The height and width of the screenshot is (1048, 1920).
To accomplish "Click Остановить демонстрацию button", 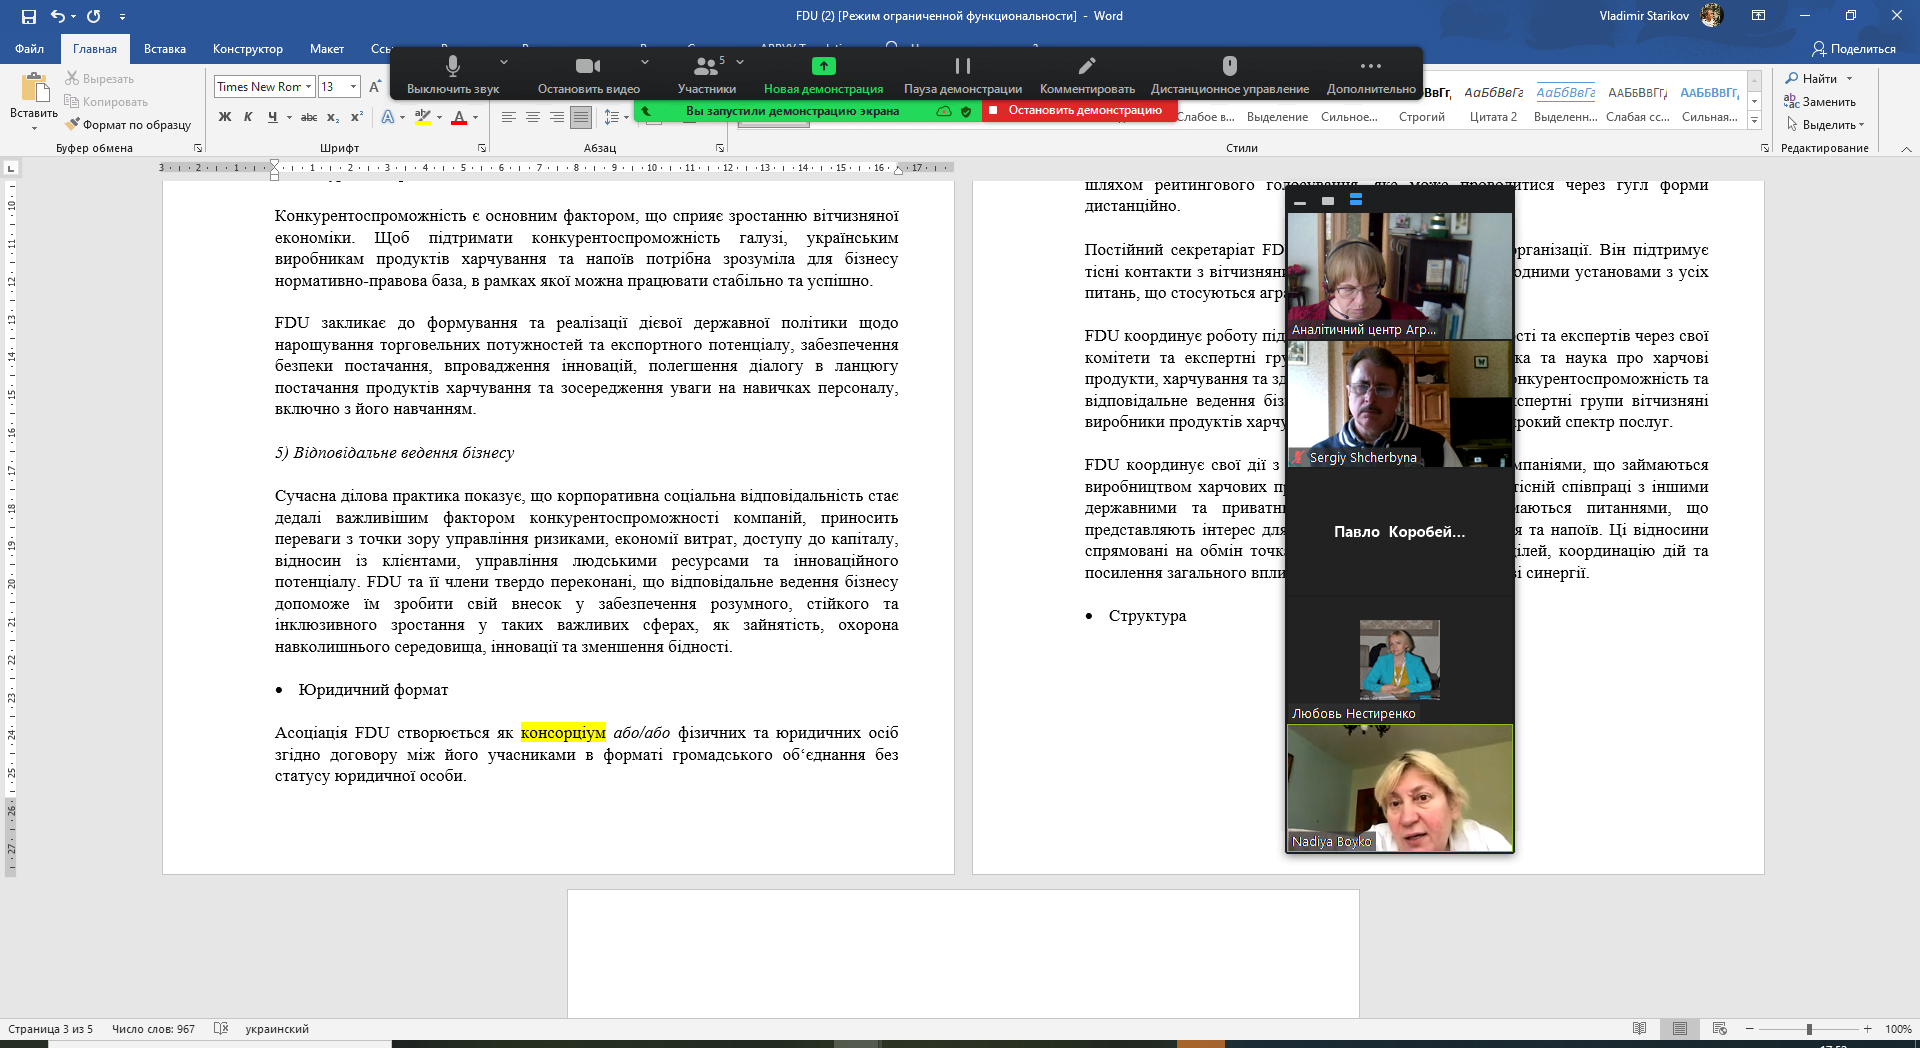I will tap(1079, 110).
